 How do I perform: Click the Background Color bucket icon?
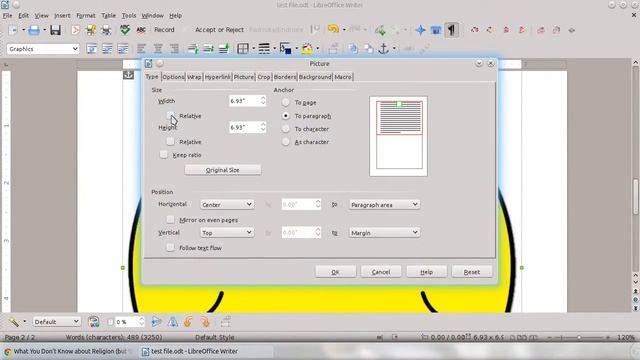click(x=307, y=49)
